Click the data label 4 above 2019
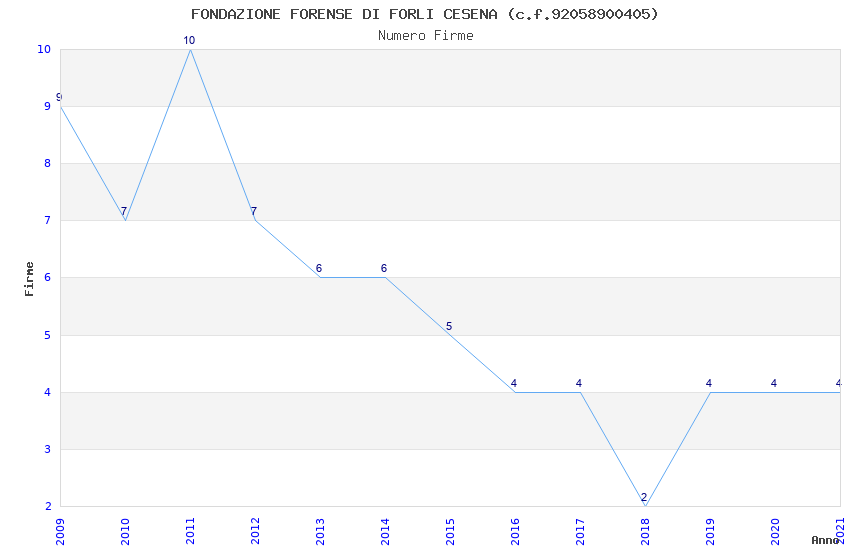Image resolution: width=850 pixels, height=550 pixels. (709, 384)
